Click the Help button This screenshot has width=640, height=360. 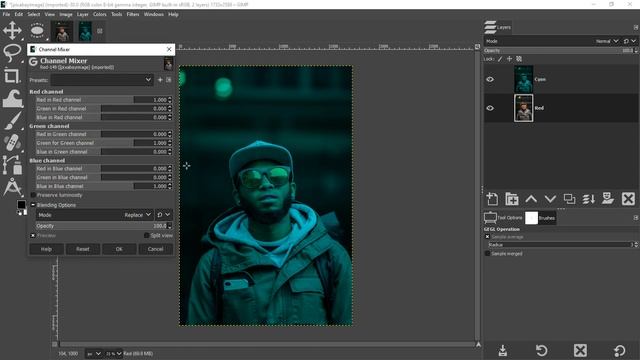46,249
